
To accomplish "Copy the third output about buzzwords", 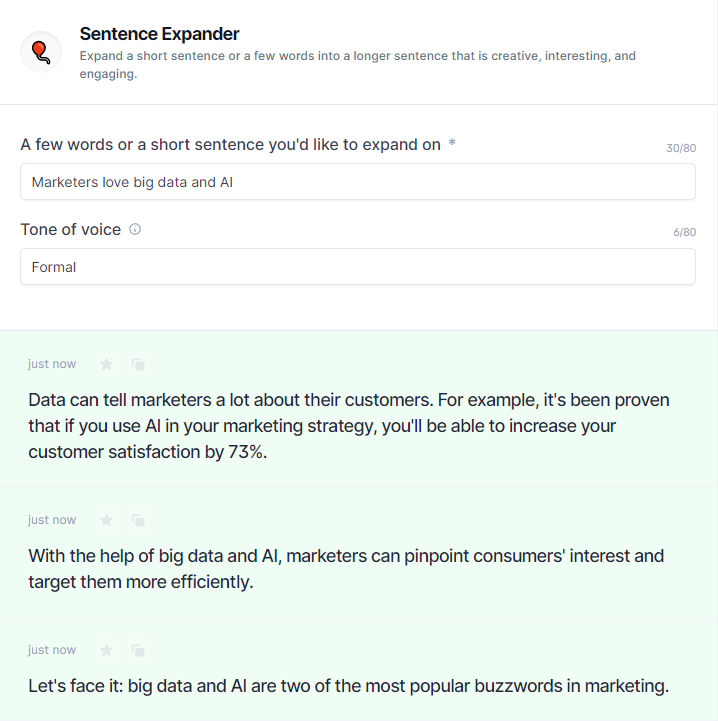I will (x=138, y=650).
